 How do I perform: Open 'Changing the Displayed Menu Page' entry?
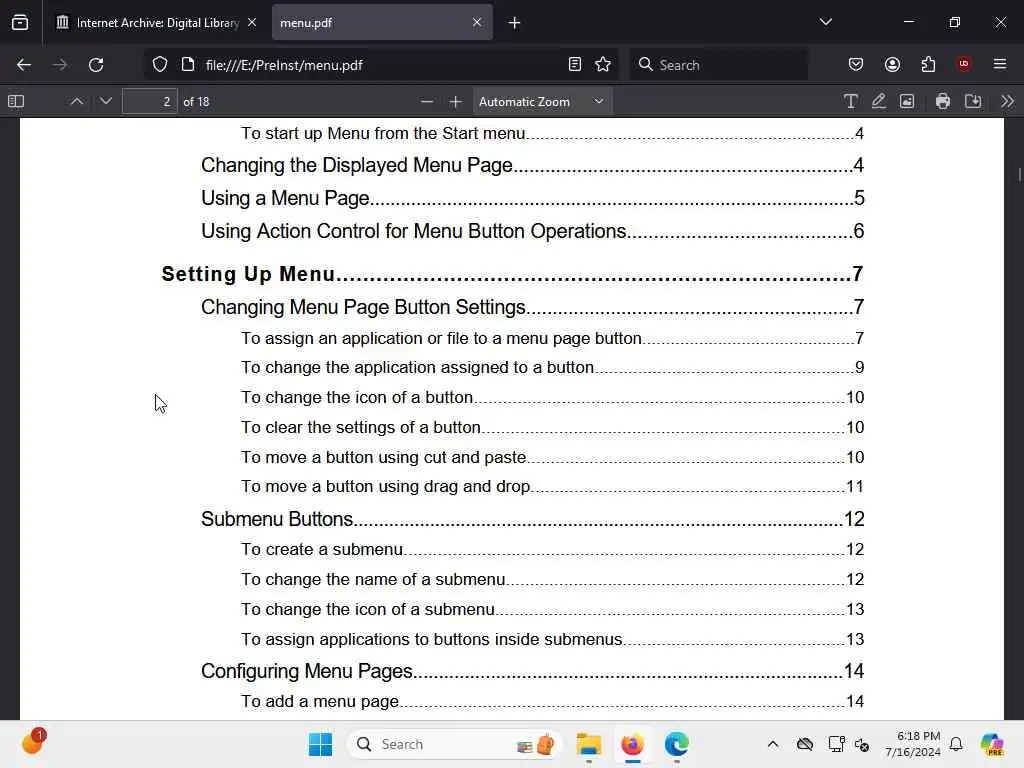[x=532, y=165]
